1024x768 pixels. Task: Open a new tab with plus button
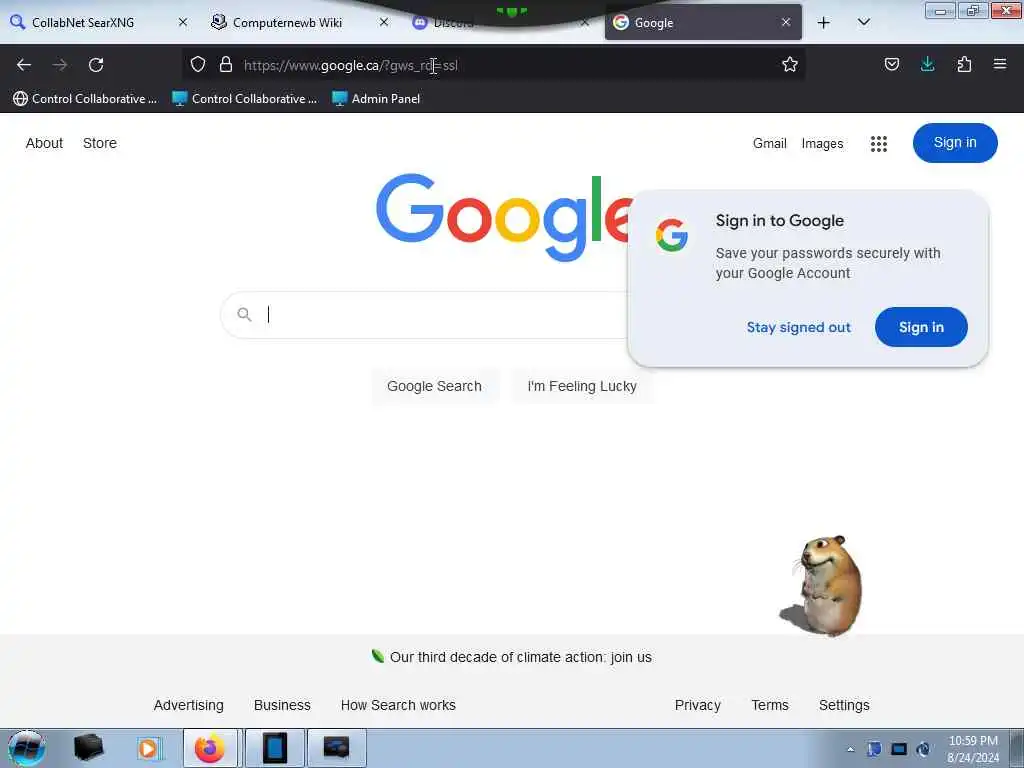click(x=824, y=23)
